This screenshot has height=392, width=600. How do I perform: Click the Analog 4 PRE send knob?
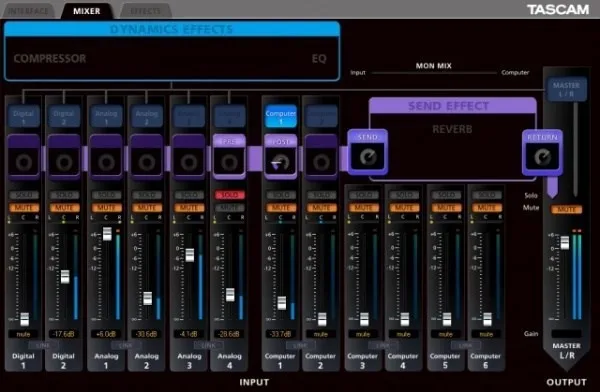click(x=229, y=162)
